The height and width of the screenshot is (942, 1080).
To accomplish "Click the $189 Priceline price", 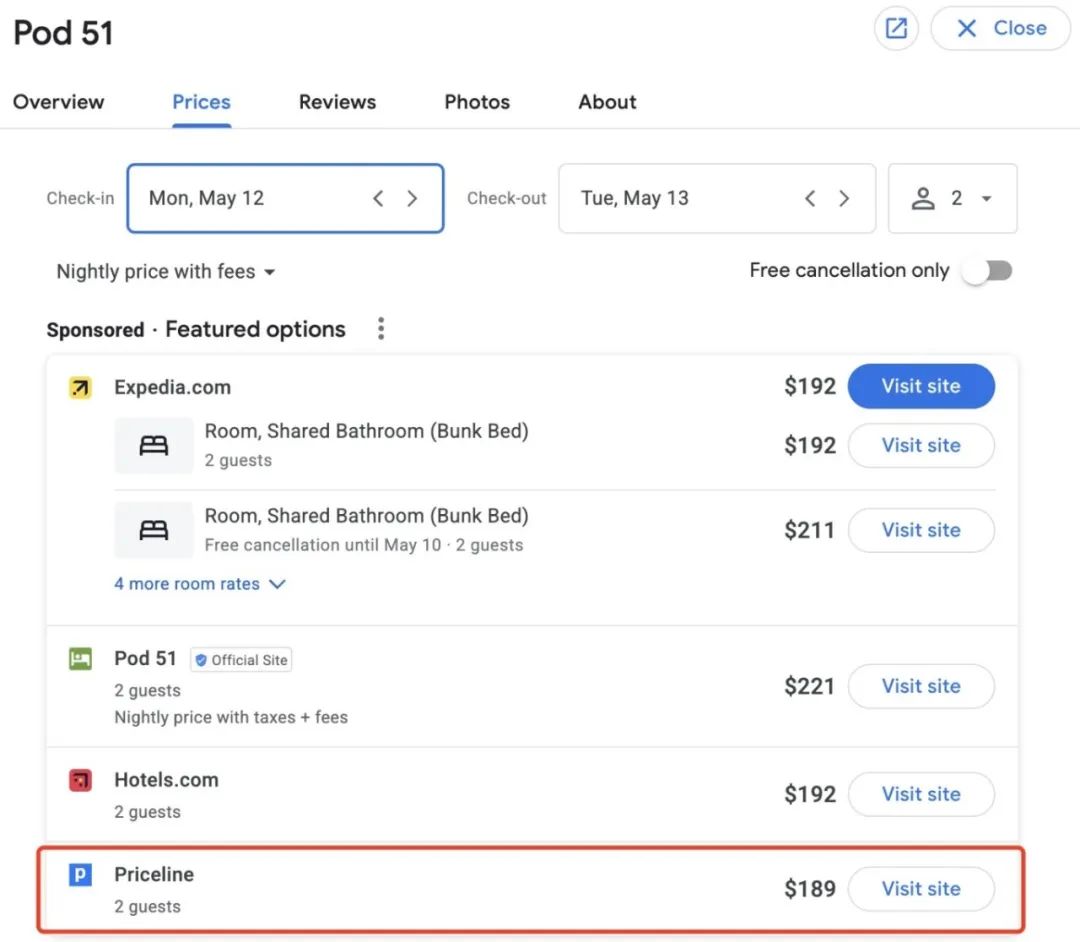I will tap(810, 888).
